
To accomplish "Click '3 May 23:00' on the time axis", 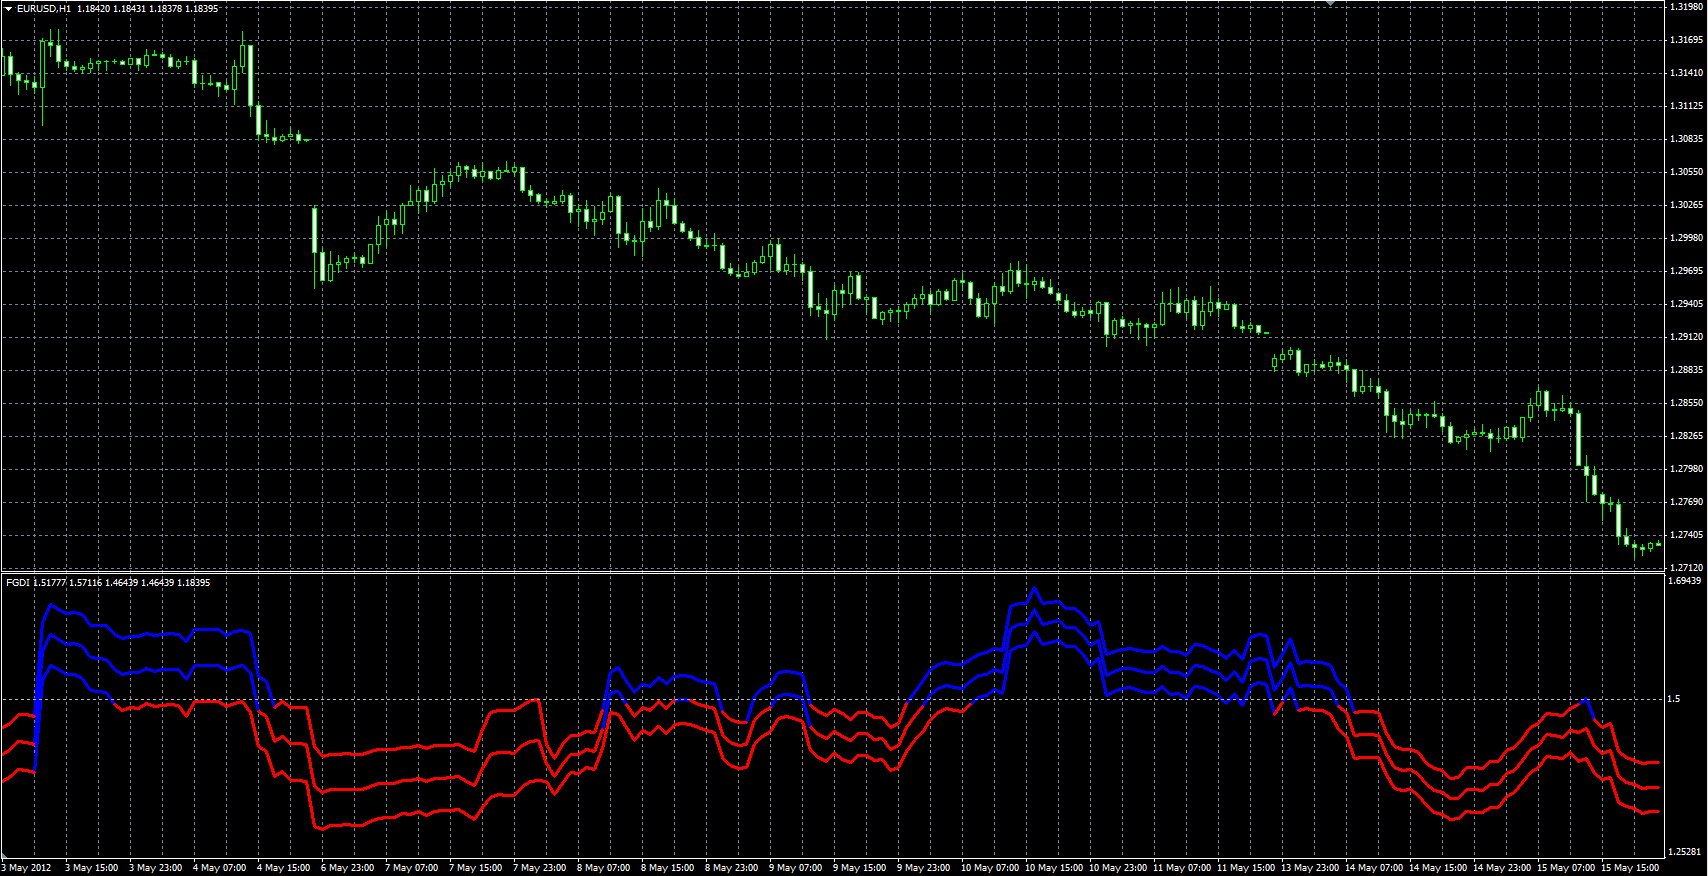I will tap(155, 868).
